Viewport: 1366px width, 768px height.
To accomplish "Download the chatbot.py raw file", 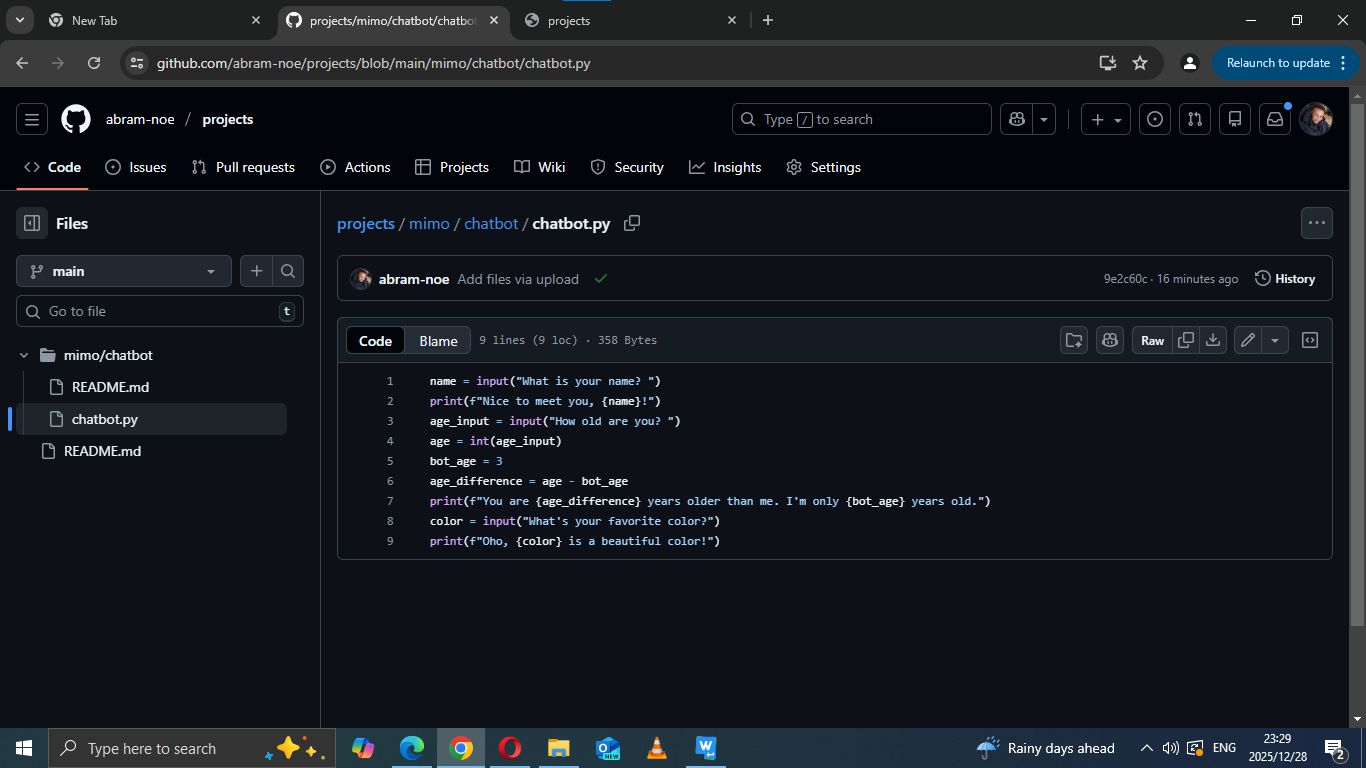I will click(1213, 340).
